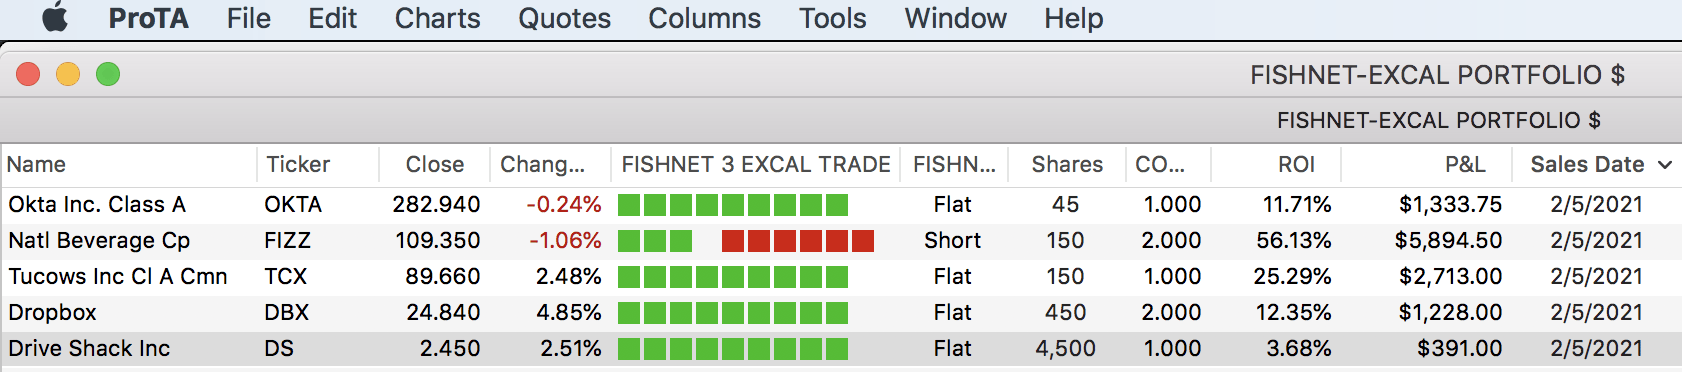The width and height of the screenshot is (1682, 372).
Task: Open the Charts menu
Action: point(437,18)
